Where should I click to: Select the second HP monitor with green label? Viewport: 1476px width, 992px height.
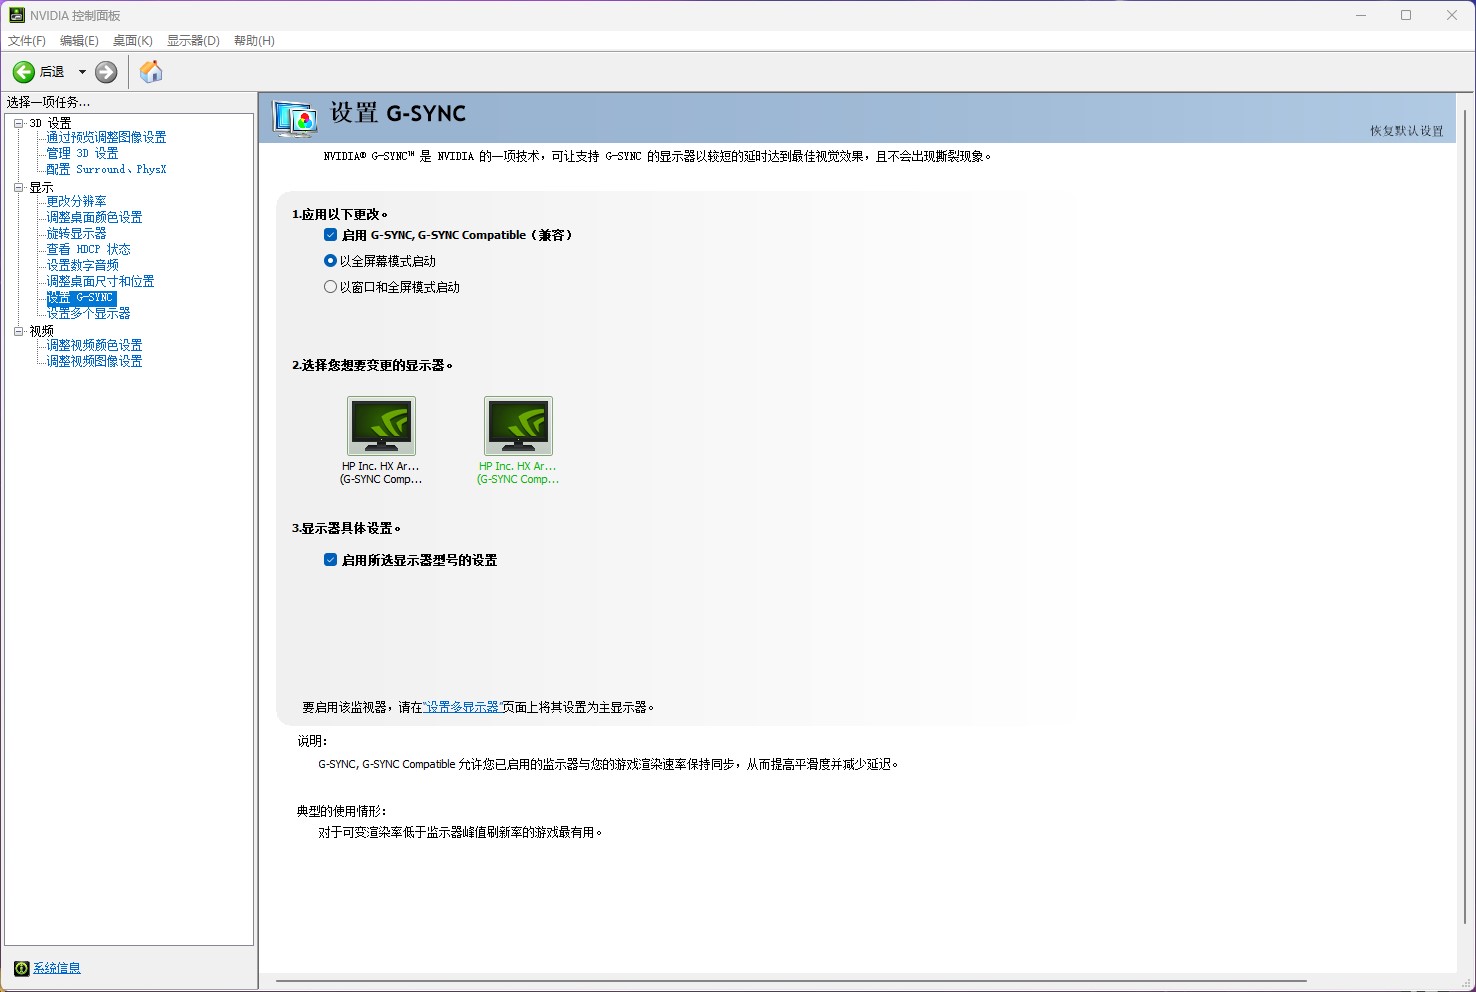tap(518, 440)
